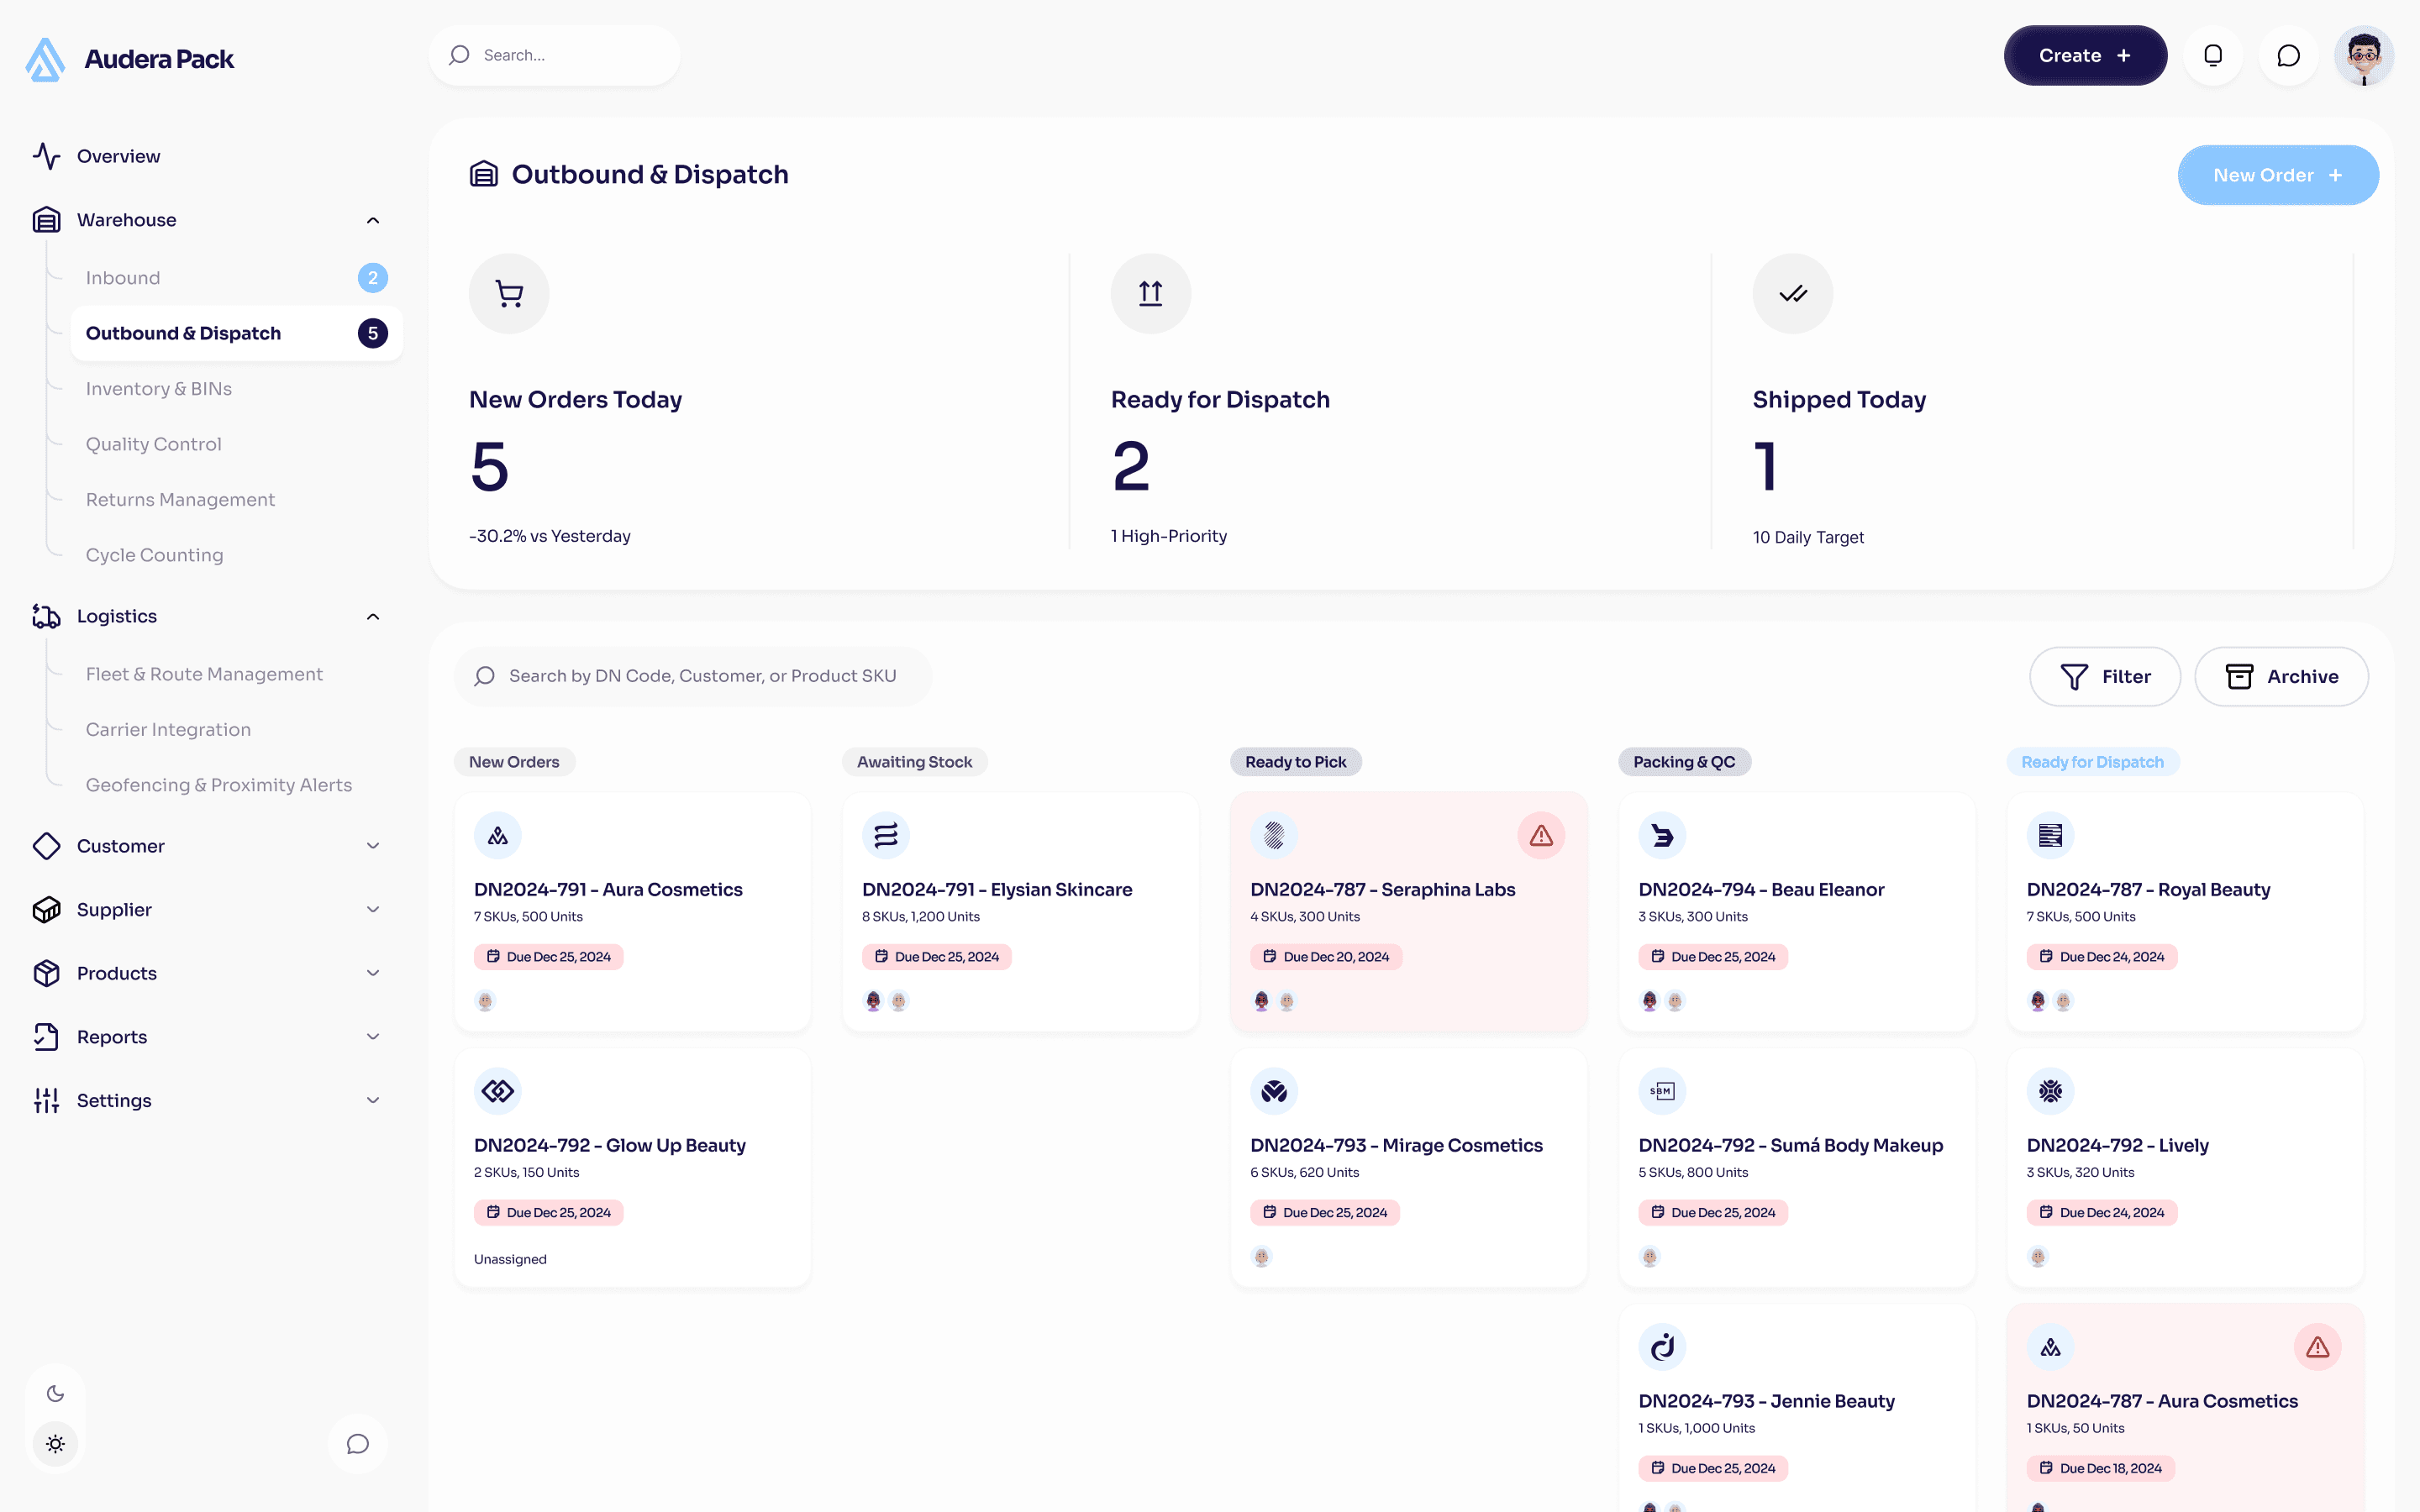The width and height of the screenshot is (2420, 1512).
Task: Open the Filter options
Action: pos(2105,676)
